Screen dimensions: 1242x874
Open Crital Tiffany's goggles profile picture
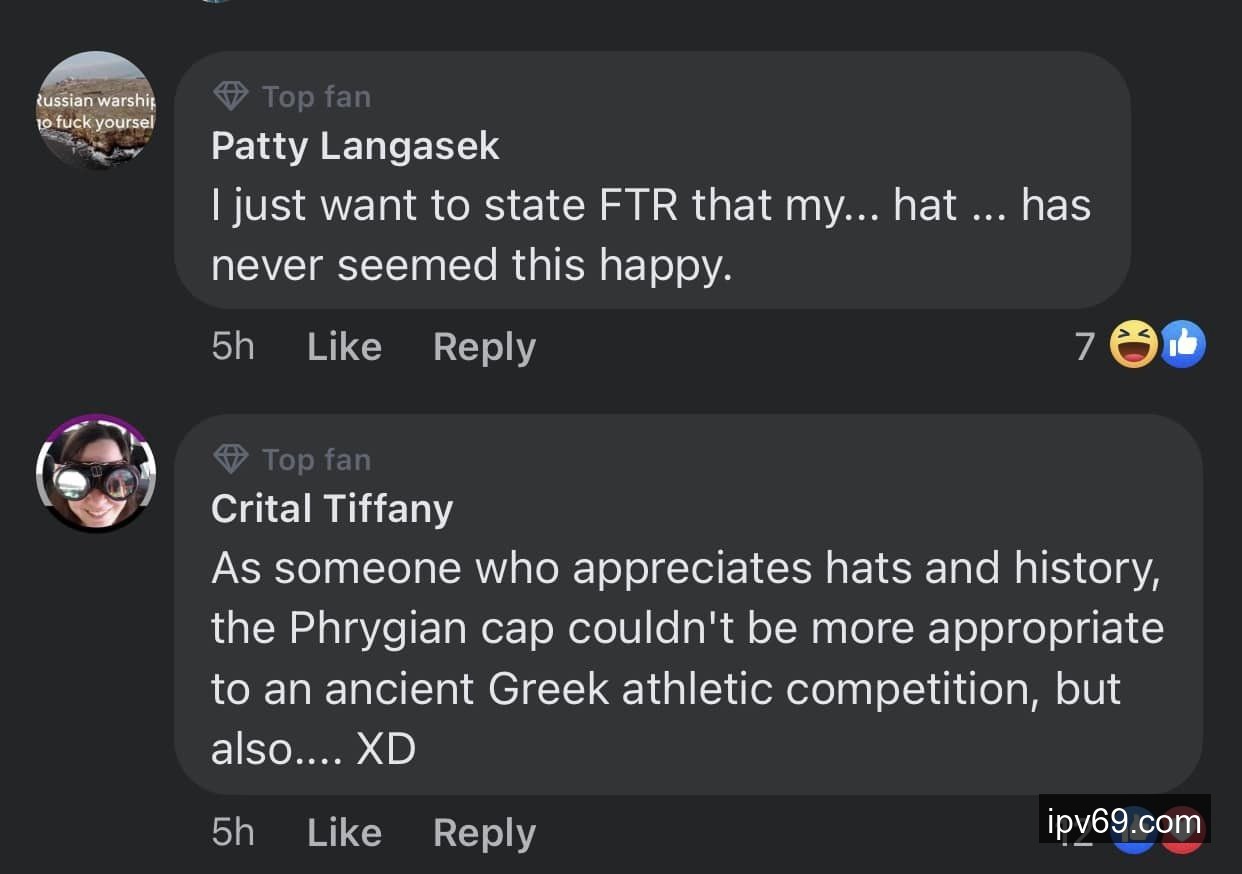[96, 473]
